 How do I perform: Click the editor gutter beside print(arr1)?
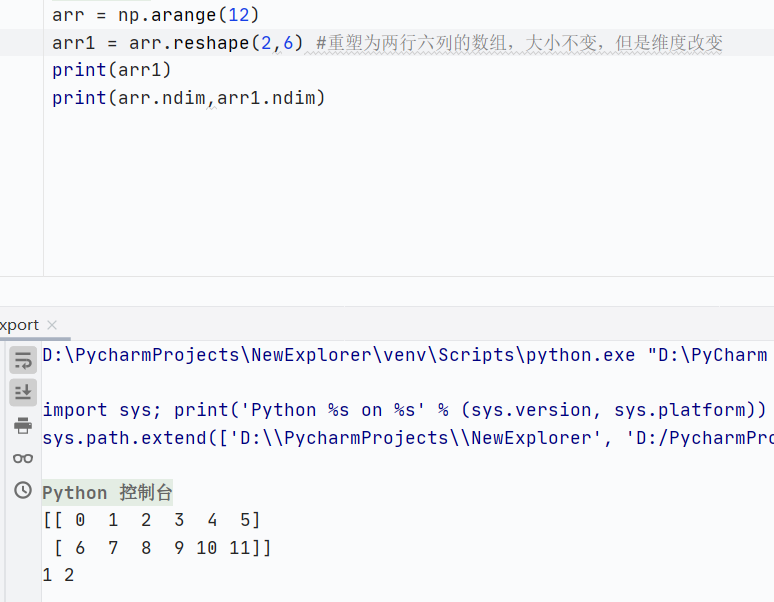click(22, 70)
